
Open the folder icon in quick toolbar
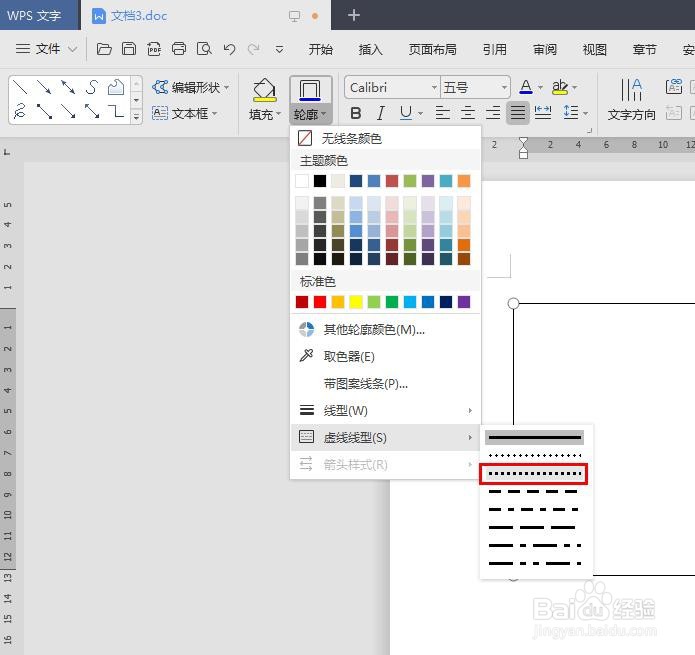click(x=104, y=49)
